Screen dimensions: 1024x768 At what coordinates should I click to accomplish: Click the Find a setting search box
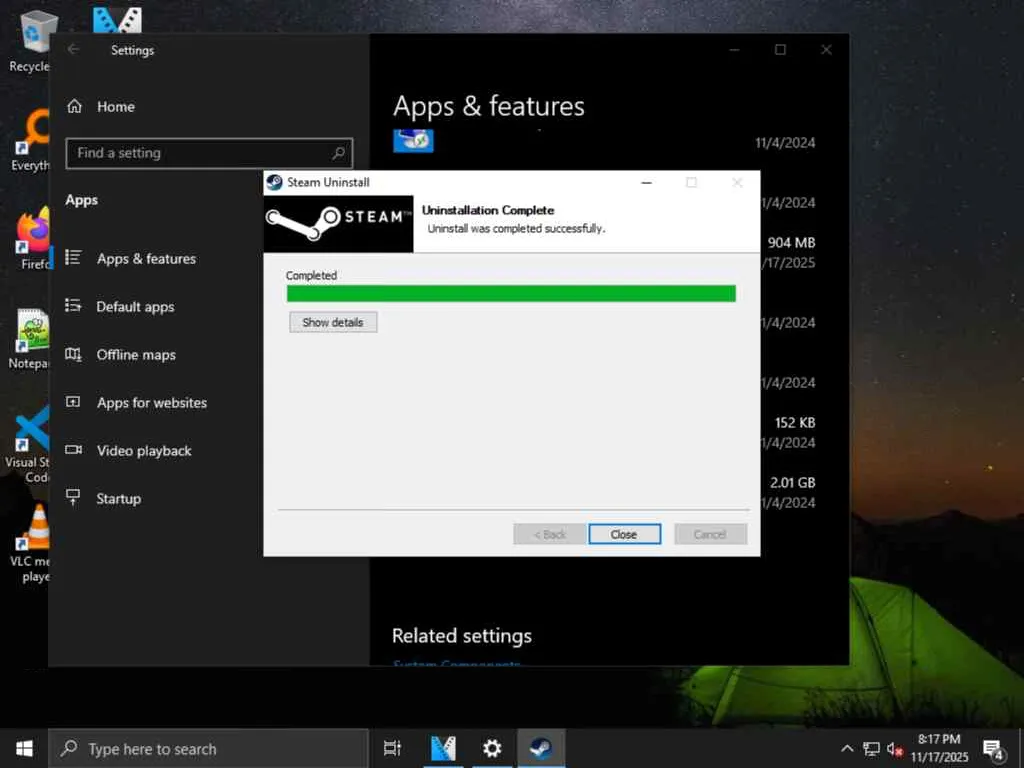[x=209, y=153]
